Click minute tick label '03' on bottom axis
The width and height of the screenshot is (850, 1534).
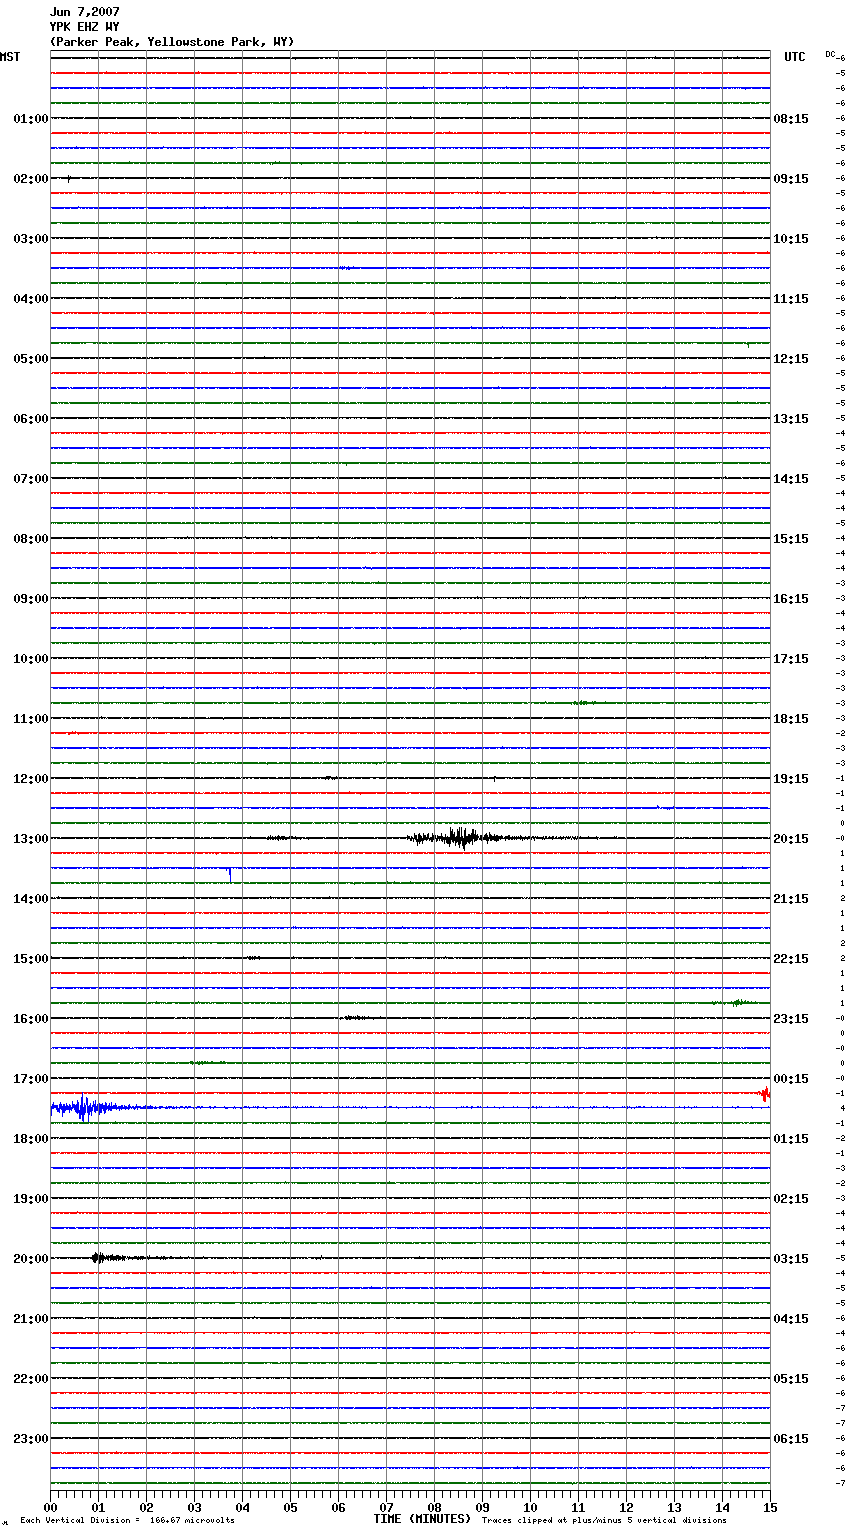click(194, 1507)
